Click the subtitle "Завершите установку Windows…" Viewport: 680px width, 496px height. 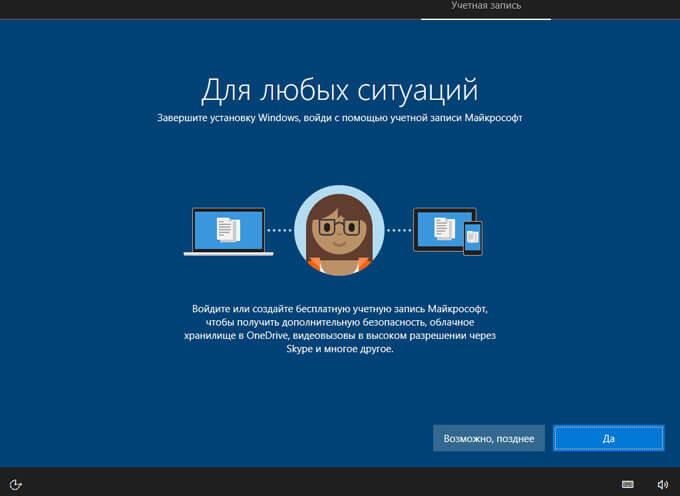click(340, 118)
